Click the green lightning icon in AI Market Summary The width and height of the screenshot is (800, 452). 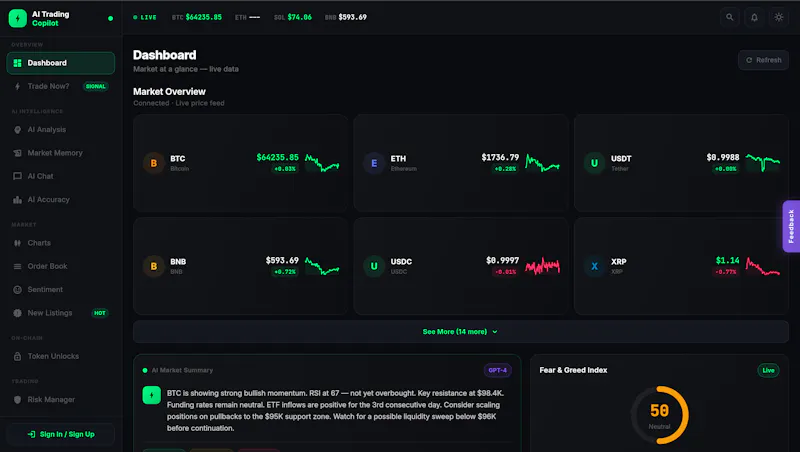(x=152, y=395)
